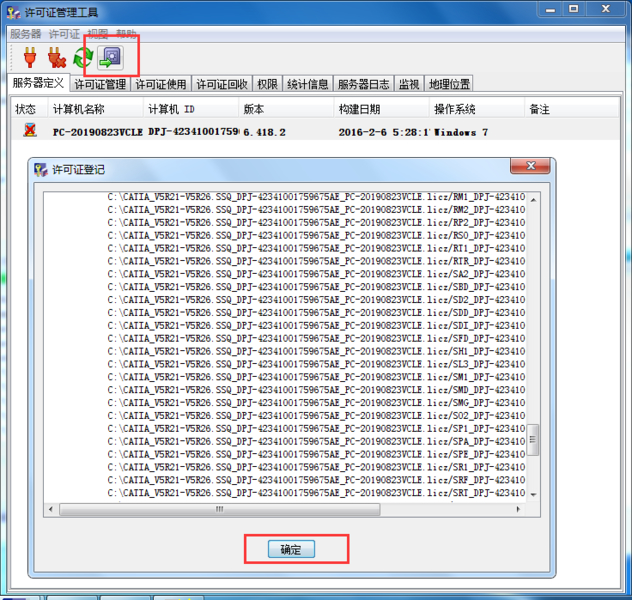Click the vertical scrollbar down arrow

click(533, 494)
